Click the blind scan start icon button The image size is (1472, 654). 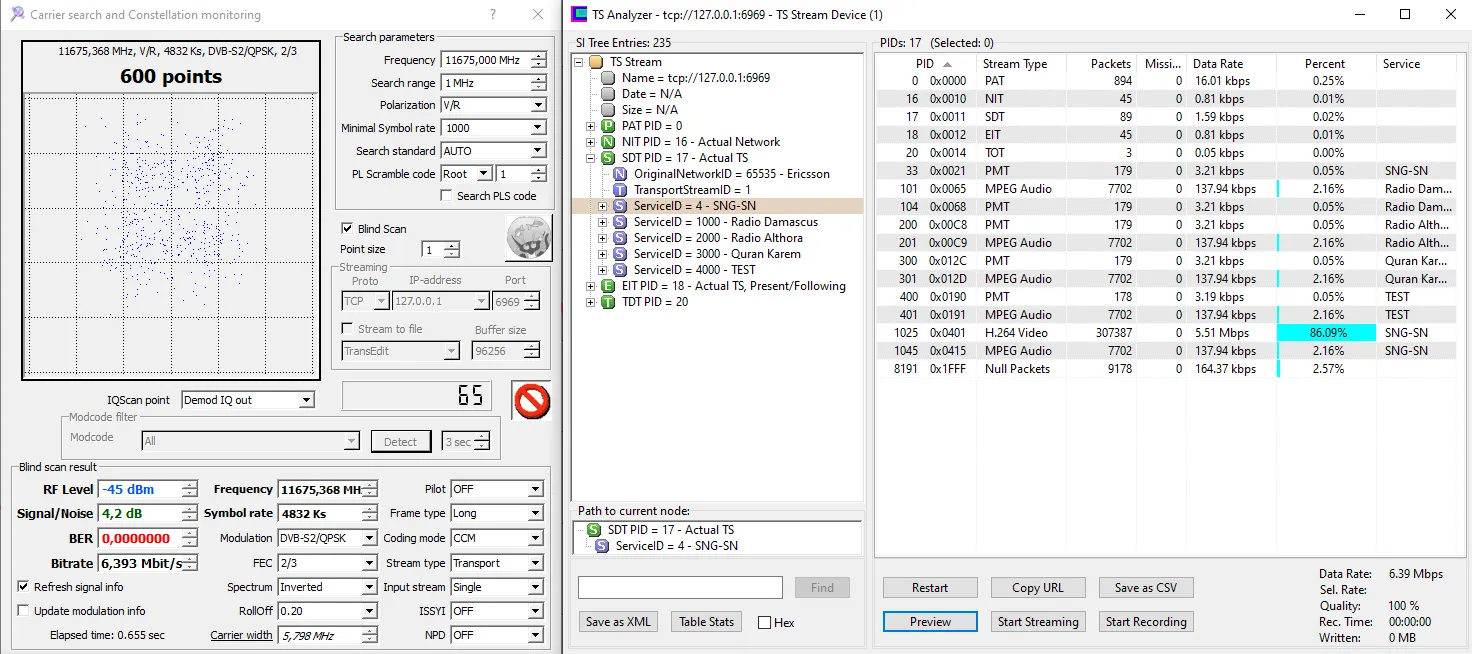(x=528, y=238)
